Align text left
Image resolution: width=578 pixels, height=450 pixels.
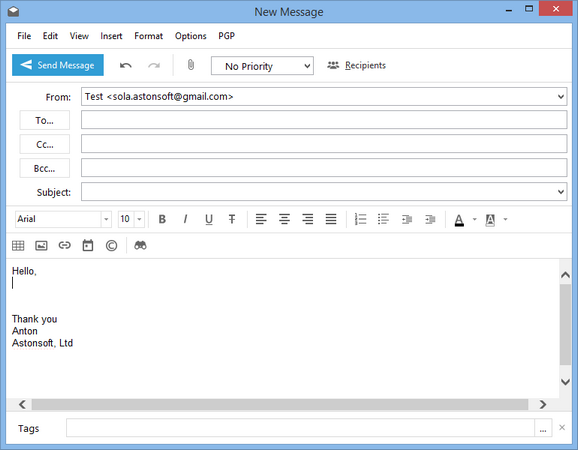pos(261,219)
